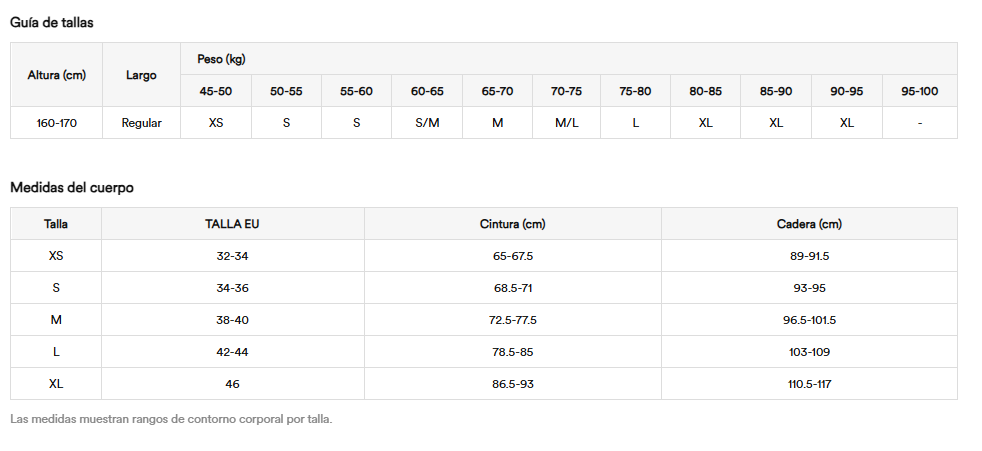Screen dimensions: 982x451
Task: Click the Altura (cm) header cell
Action: click(56, 75)
